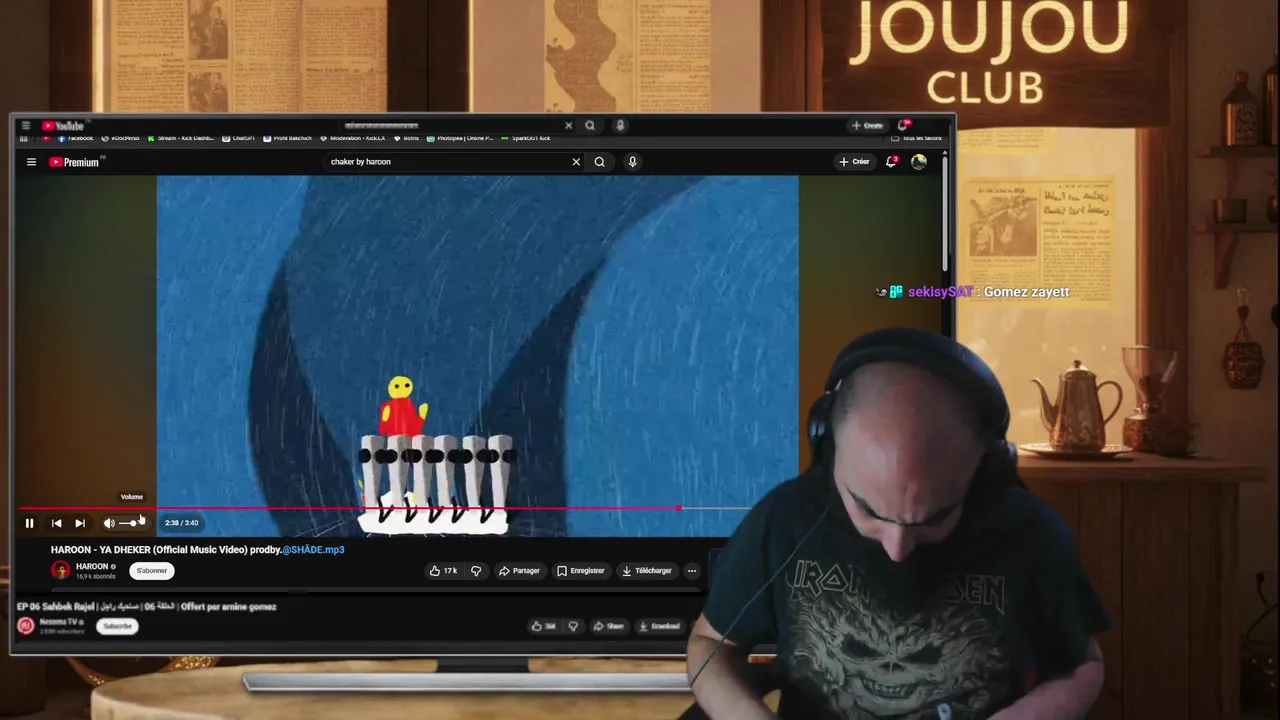Jump to the previous video

pyautogui.click(x=56, y=523)
